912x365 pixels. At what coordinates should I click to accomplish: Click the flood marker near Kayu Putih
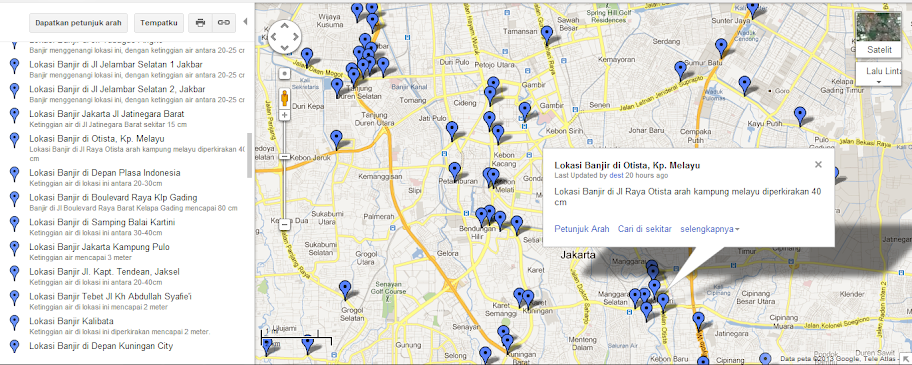tap(800, 116)
